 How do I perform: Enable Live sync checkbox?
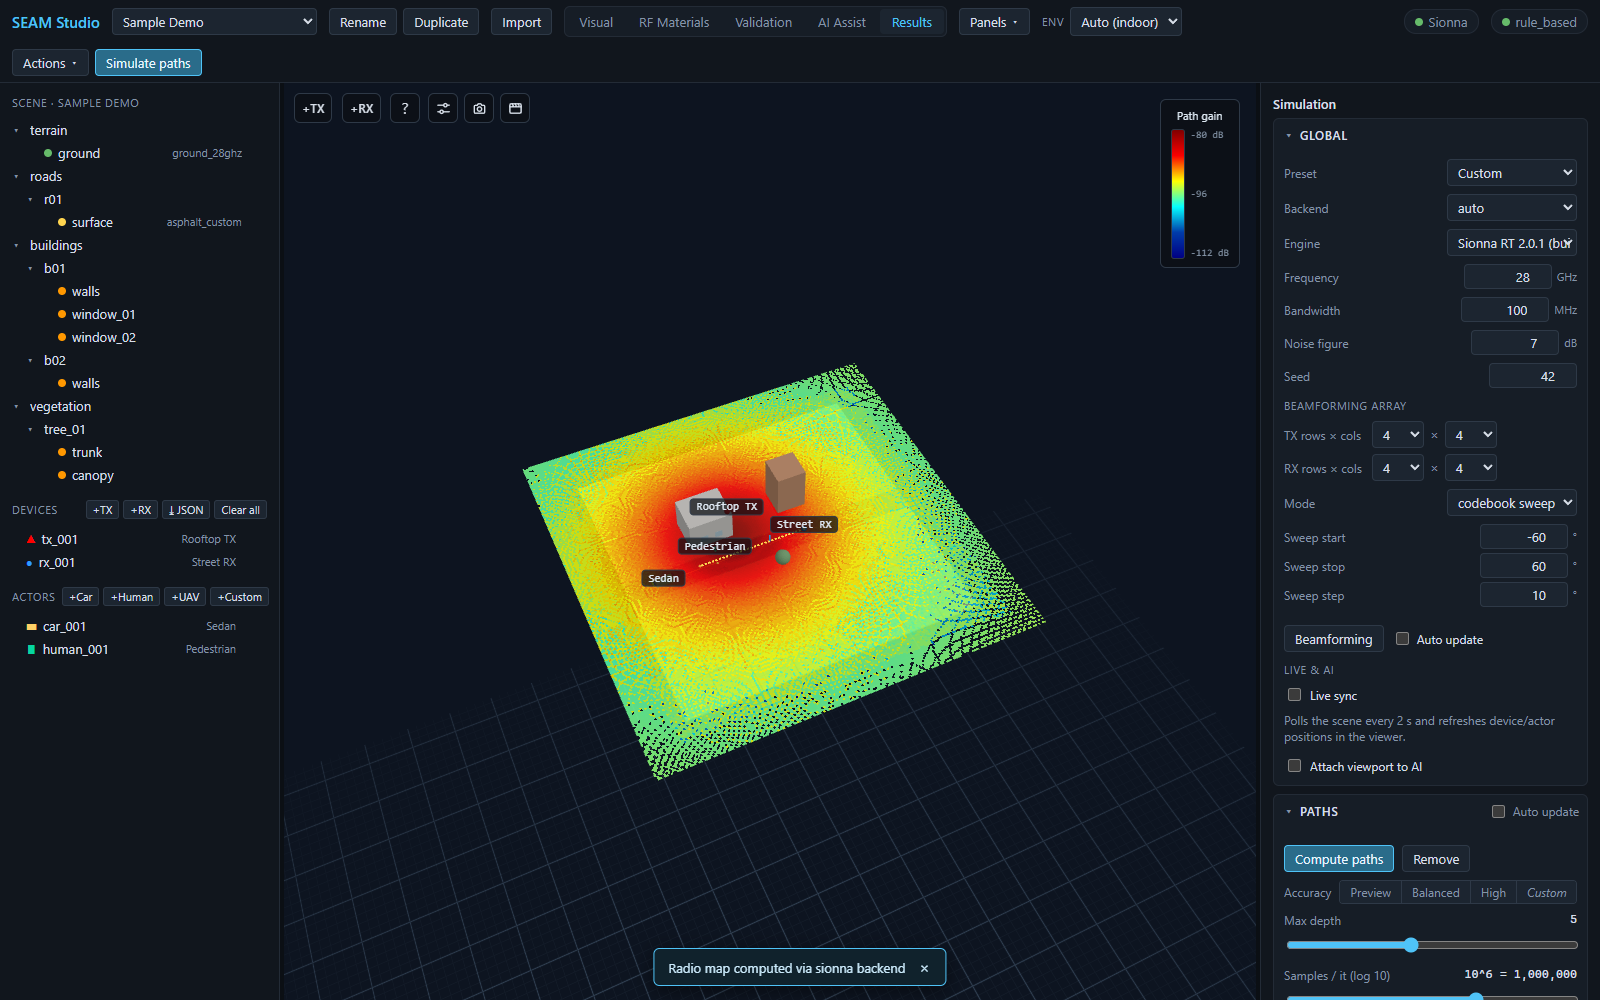click(x=1294, y=695)
